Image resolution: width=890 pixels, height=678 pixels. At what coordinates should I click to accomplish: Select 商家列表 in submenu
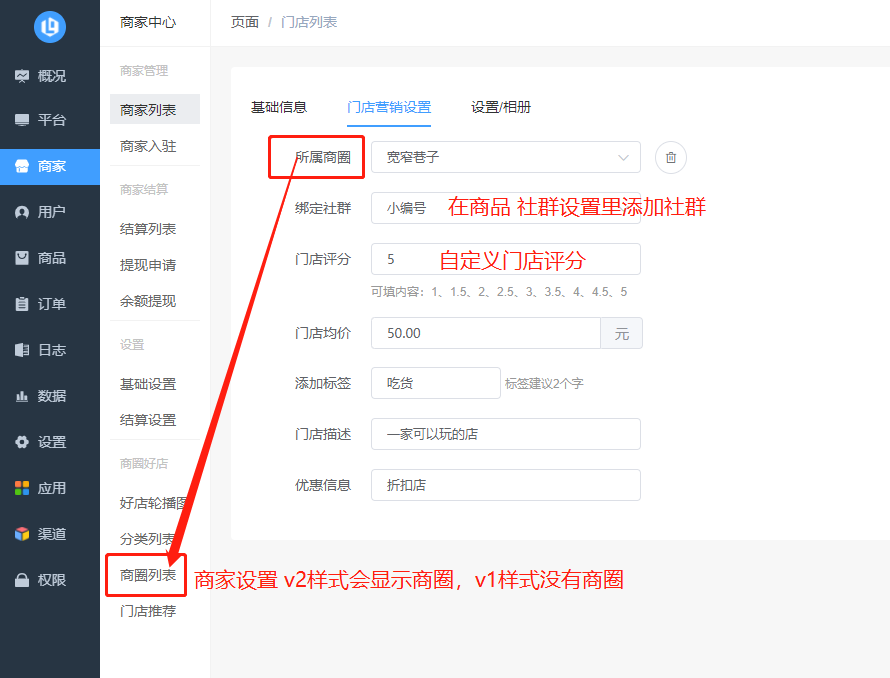155,109
